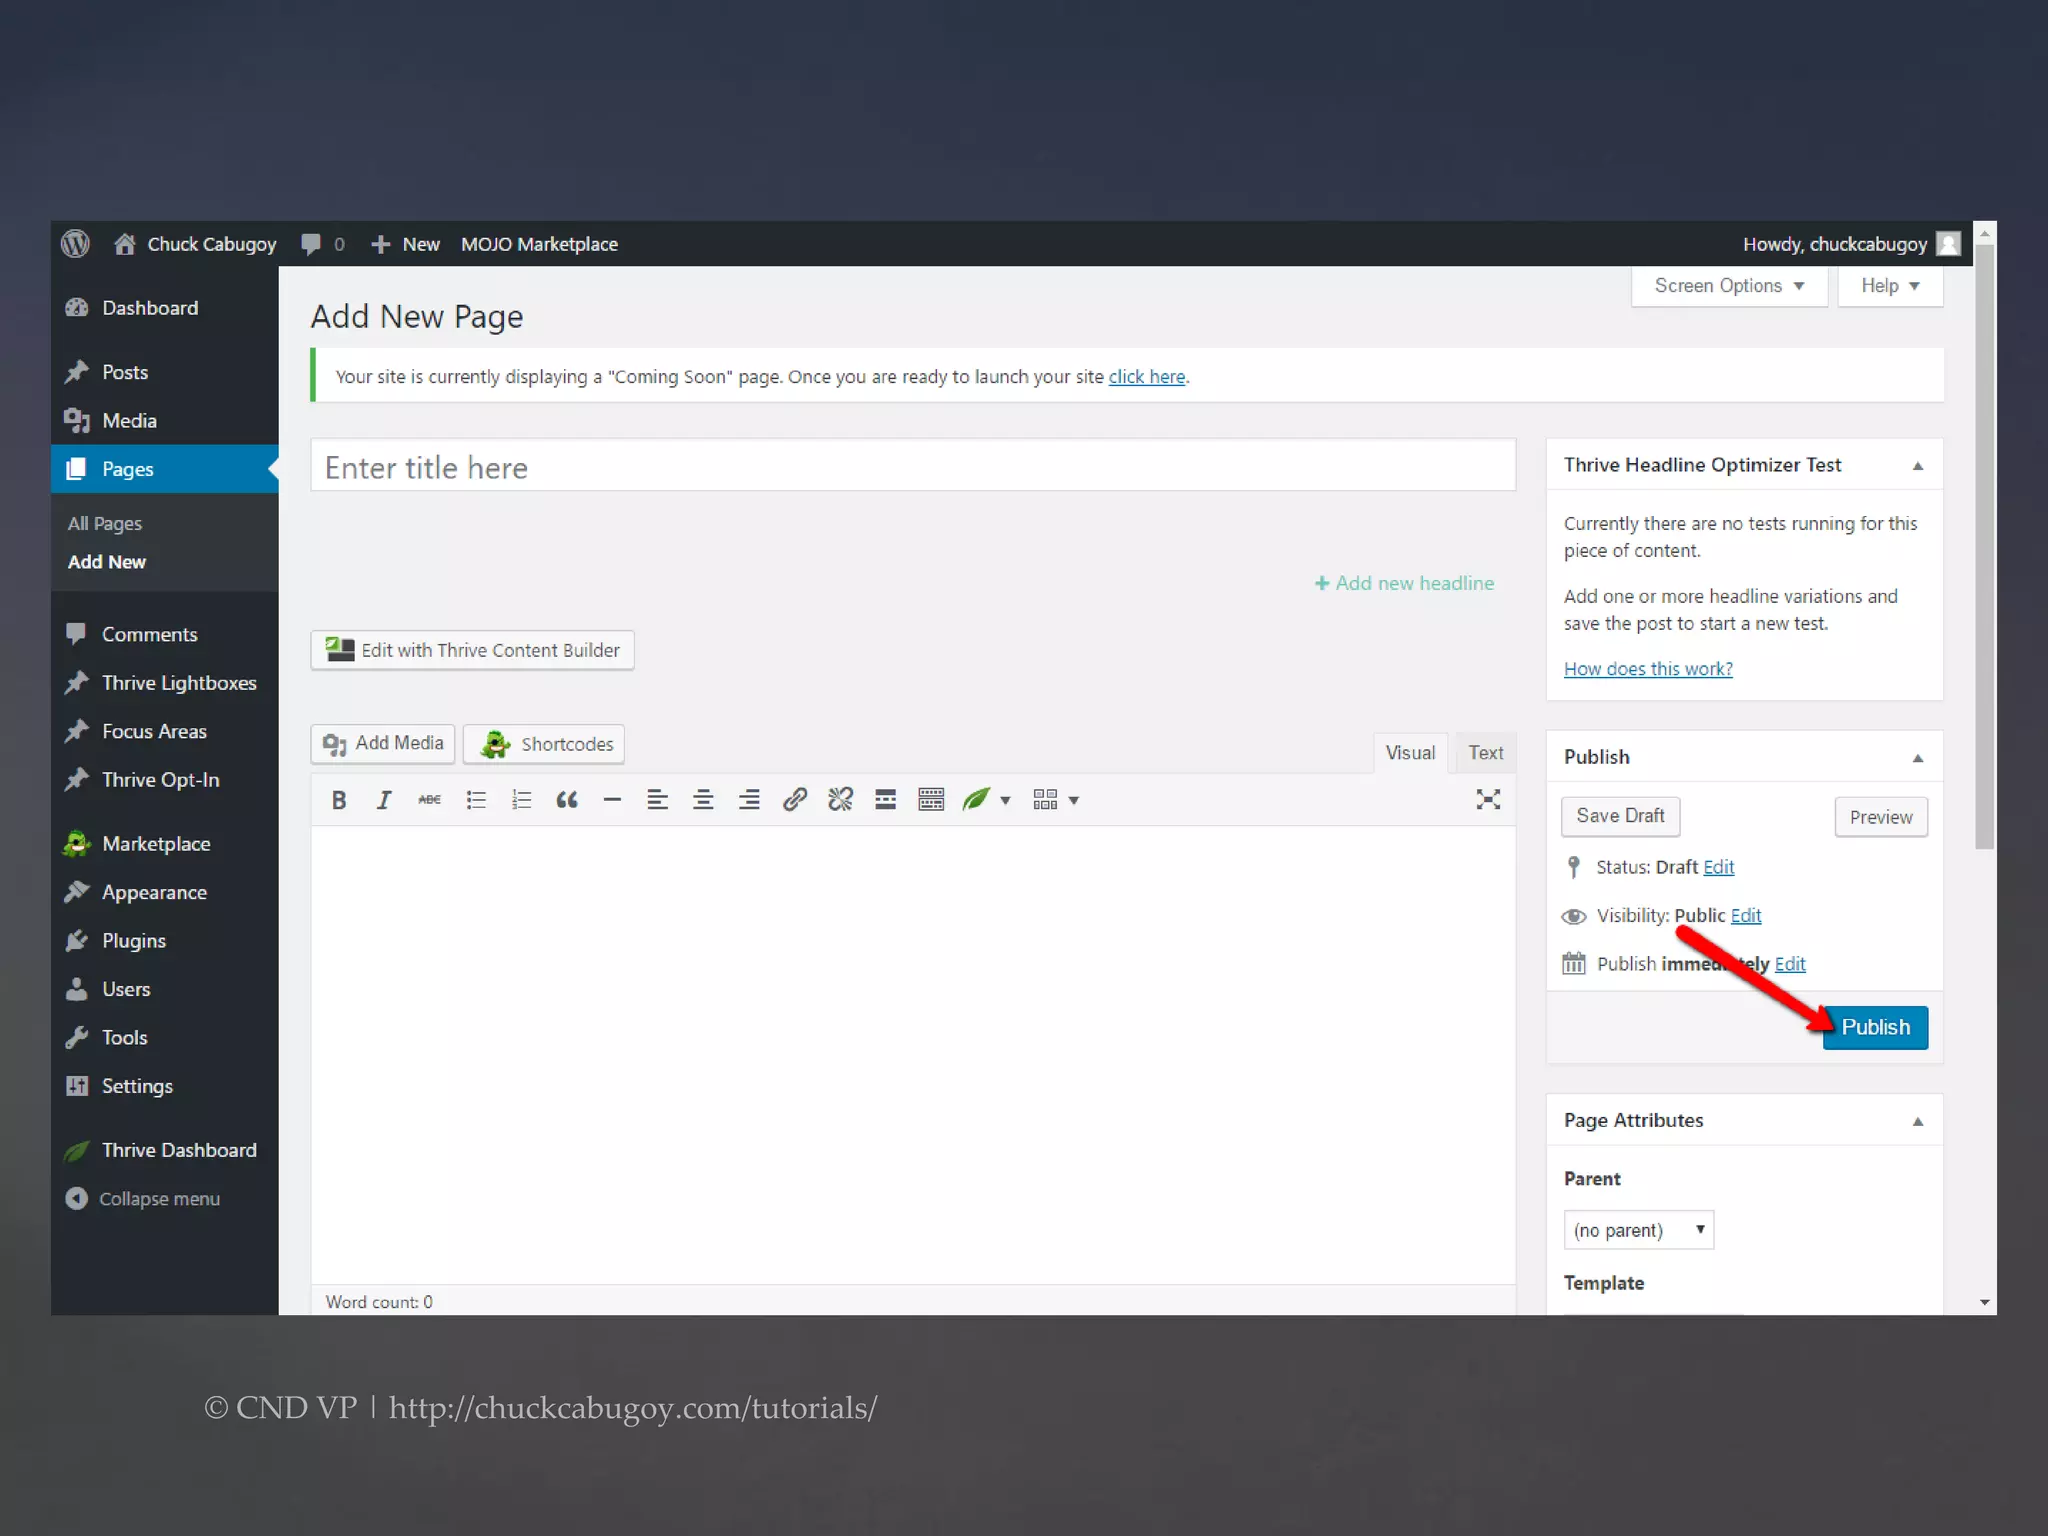Select Pages in the sidebar
2048x1536 pixels.
(x=165, y=469)
